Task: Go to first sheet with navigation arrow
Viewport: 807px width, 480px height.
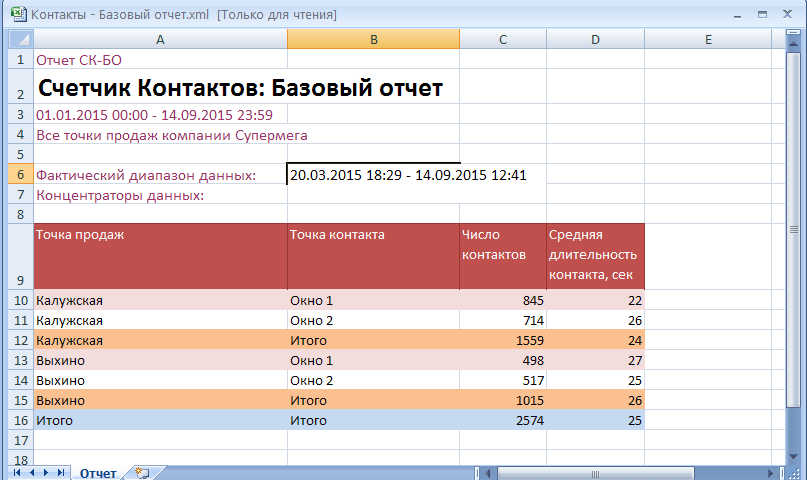Action: click(x=17, y=472)
